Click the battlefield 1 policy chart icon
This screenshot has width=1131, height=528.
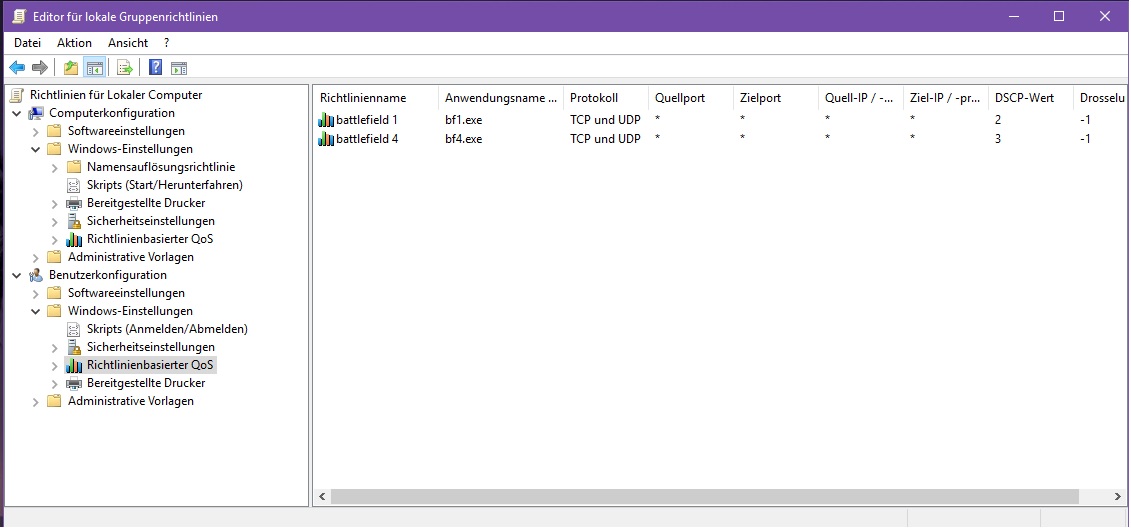326,120
